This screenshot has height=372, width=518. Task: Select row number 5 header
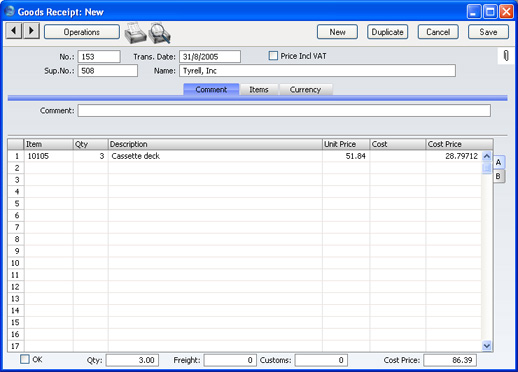point(16,204)
